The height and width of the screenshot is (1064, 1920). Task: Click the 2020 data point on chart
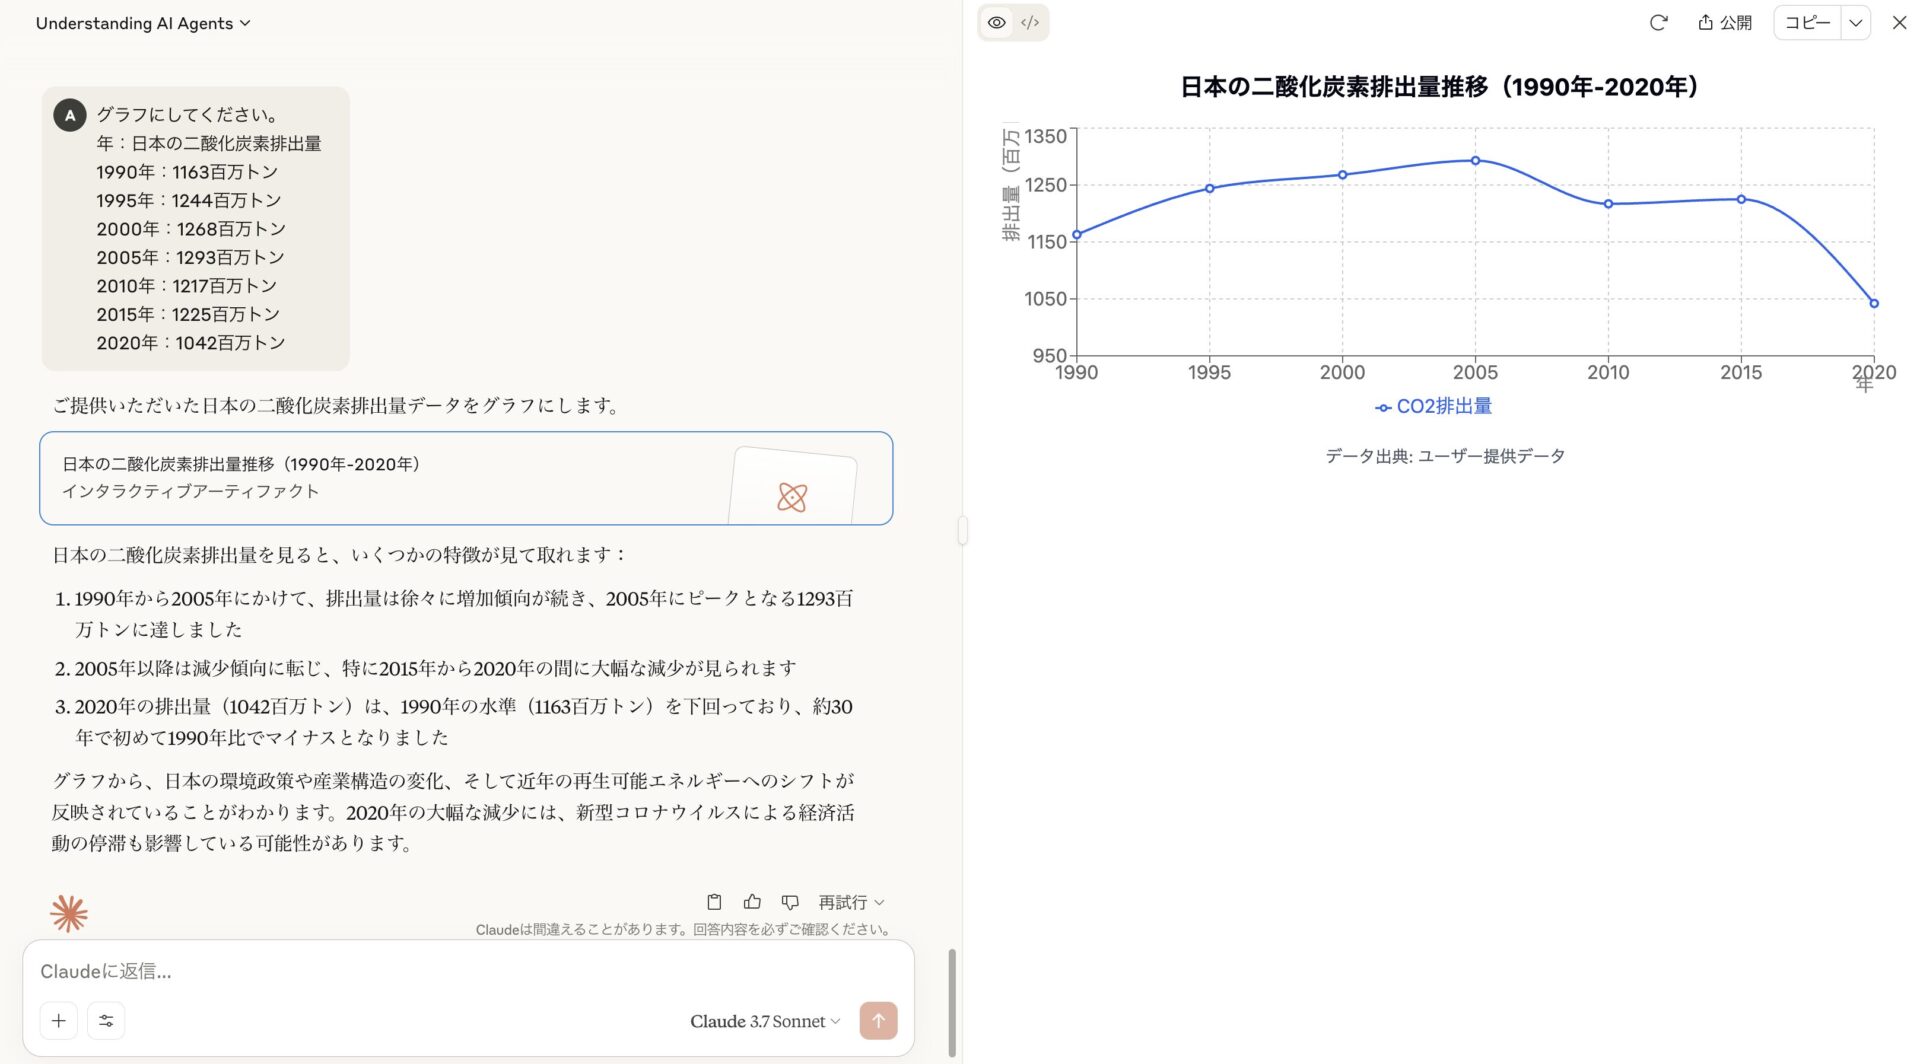1874,303
